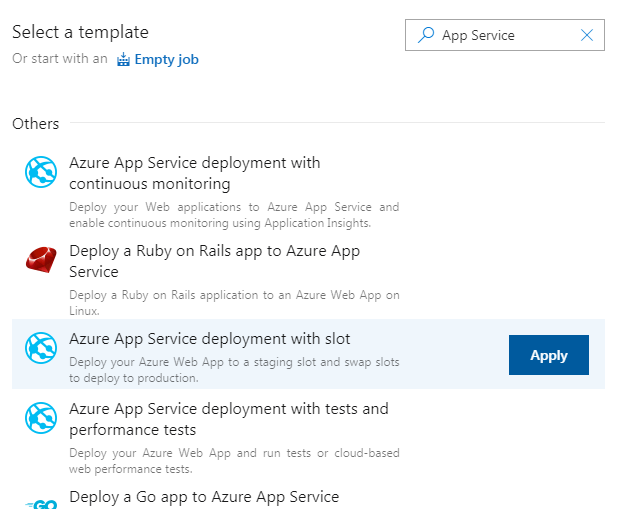Open the Empty job link
The width and height of the screenshot is (633, 509).
tap(166, 59)
